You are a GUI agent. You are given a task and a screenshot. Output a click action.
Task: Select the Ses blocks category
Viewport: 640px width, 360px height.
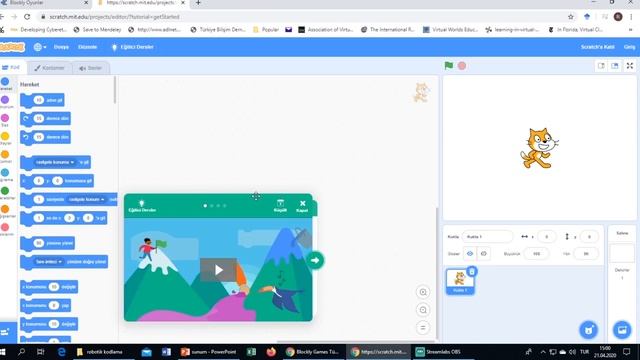pos(5,120)
